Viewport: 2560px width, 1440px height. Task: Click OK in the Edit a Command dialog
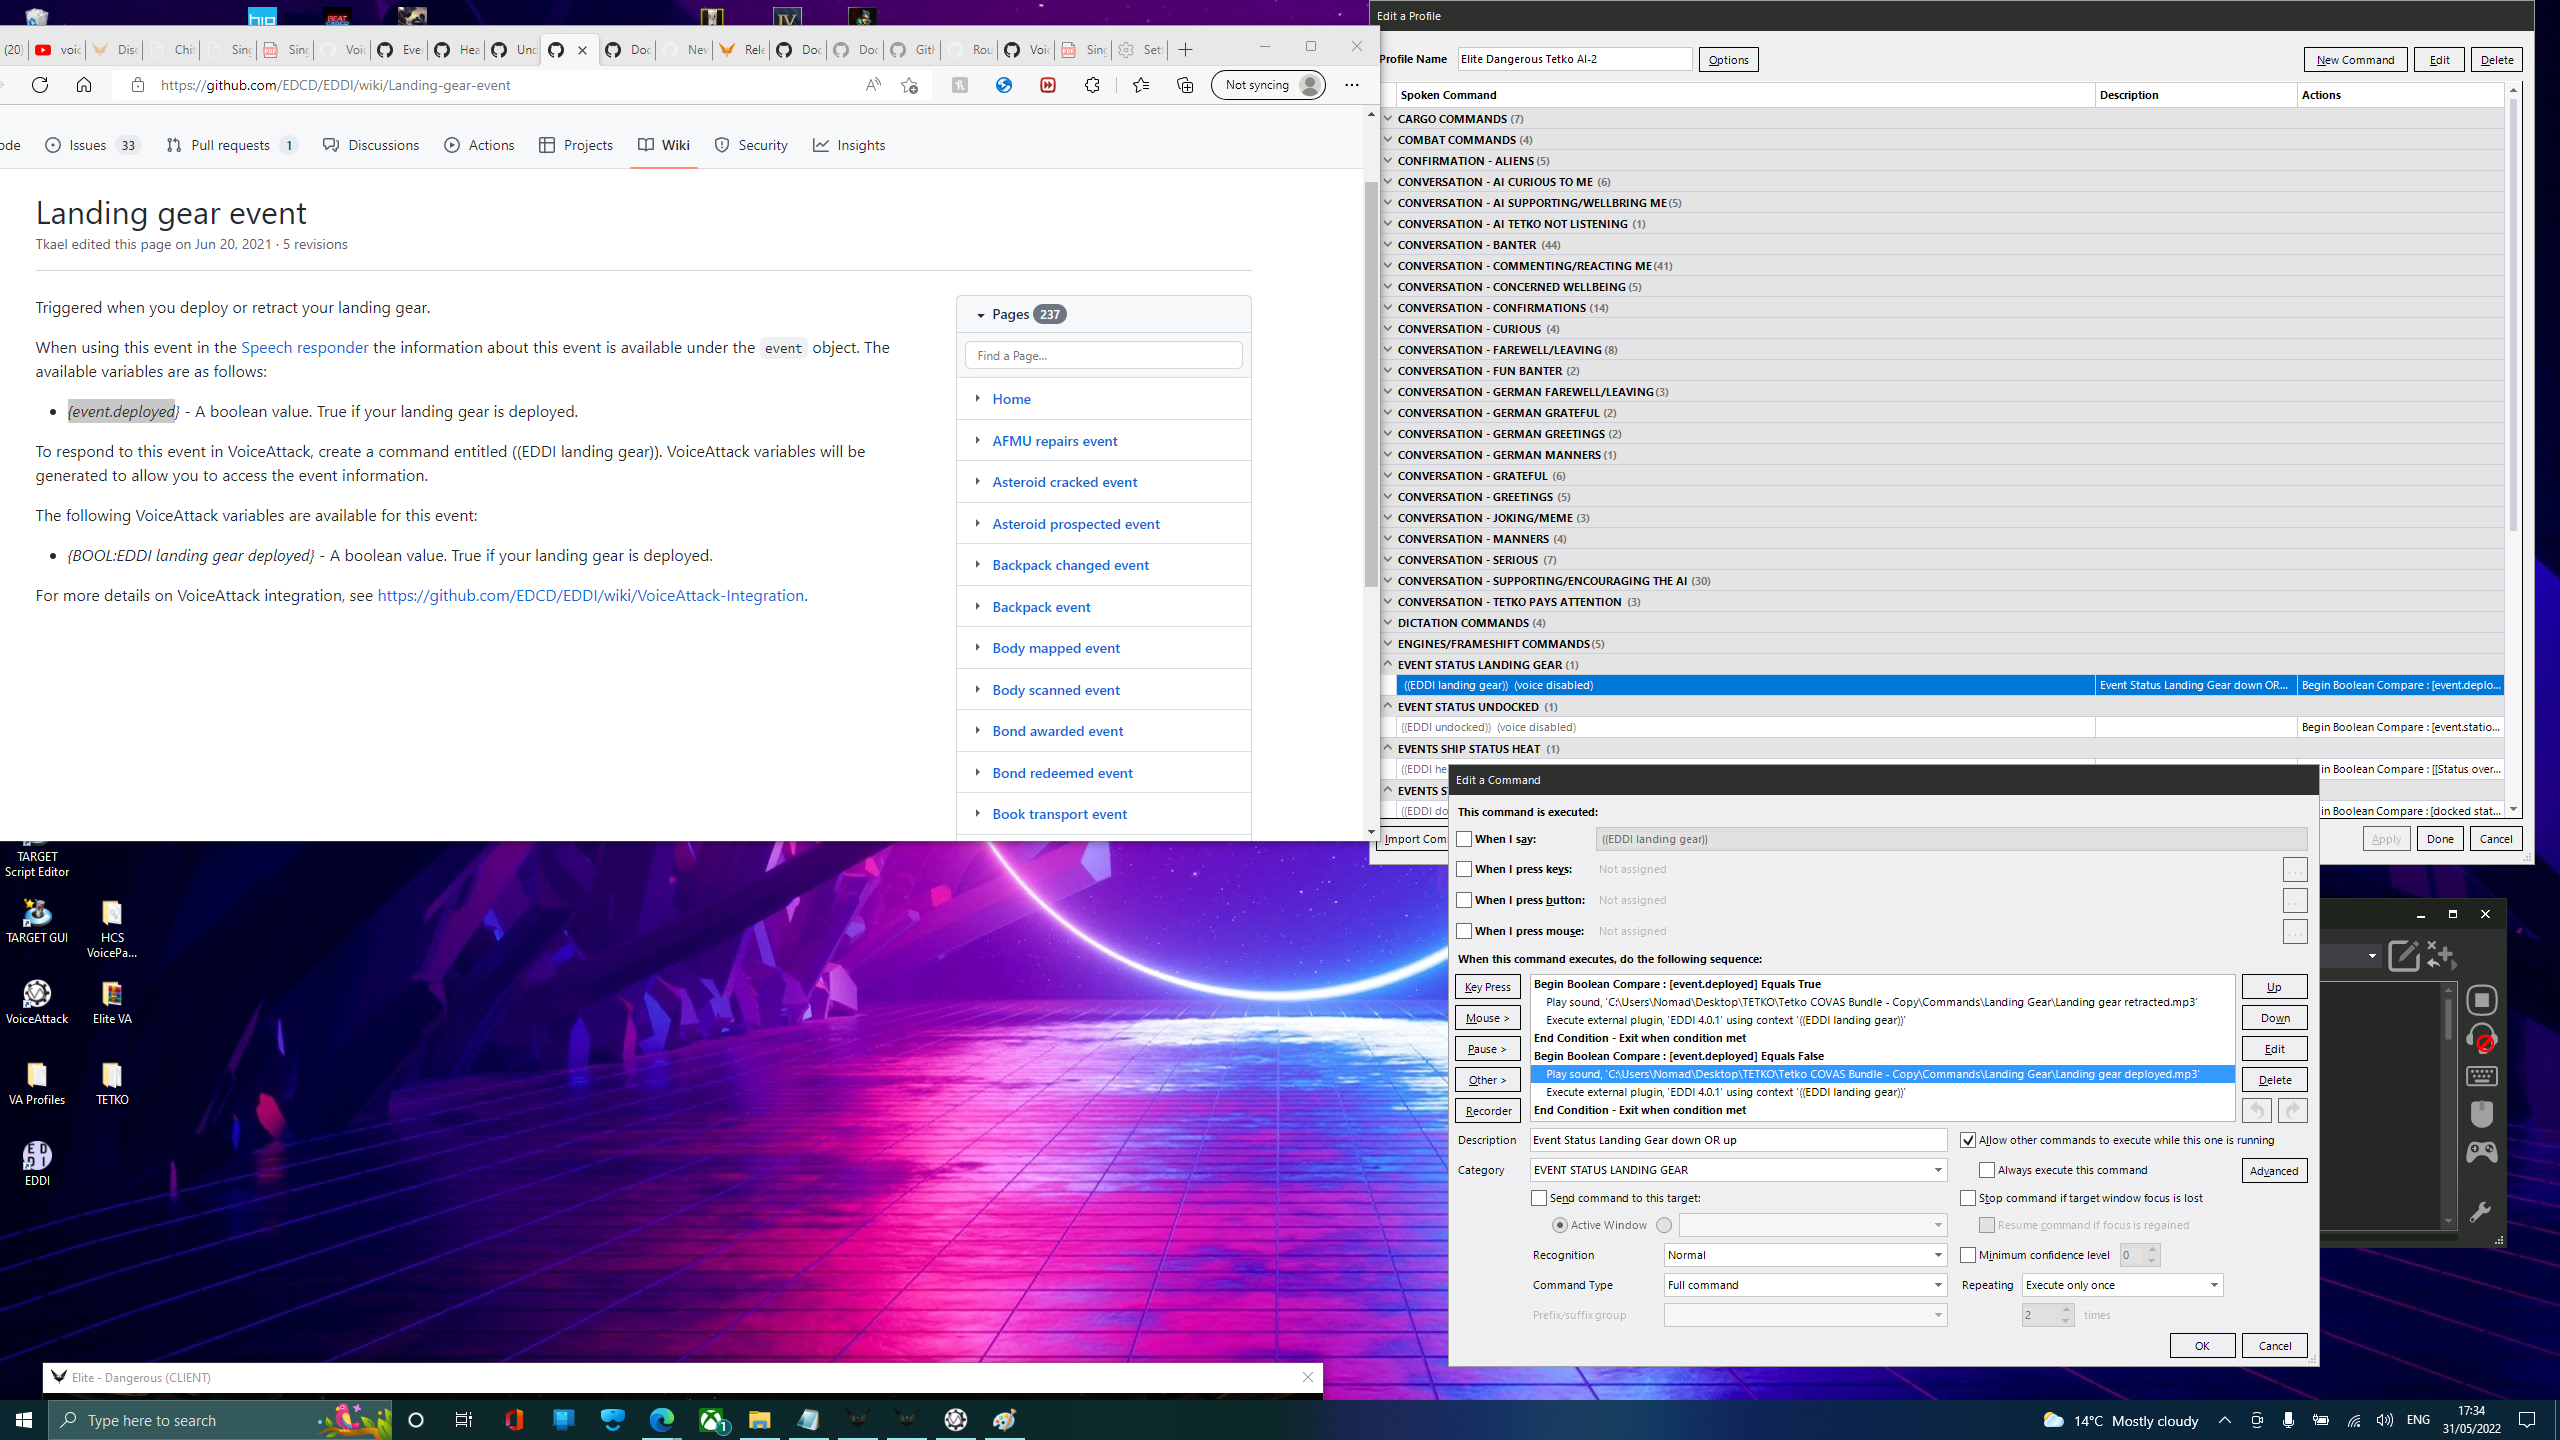point(2202,1346)
